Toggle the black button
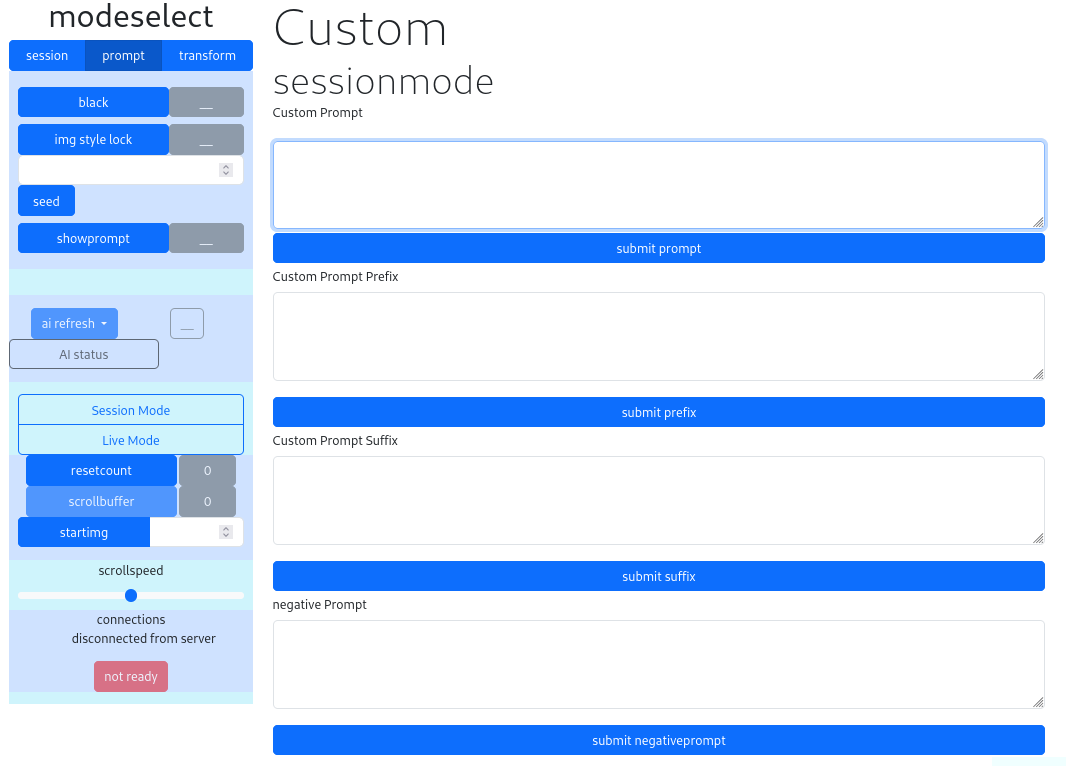 pos(94,103)
